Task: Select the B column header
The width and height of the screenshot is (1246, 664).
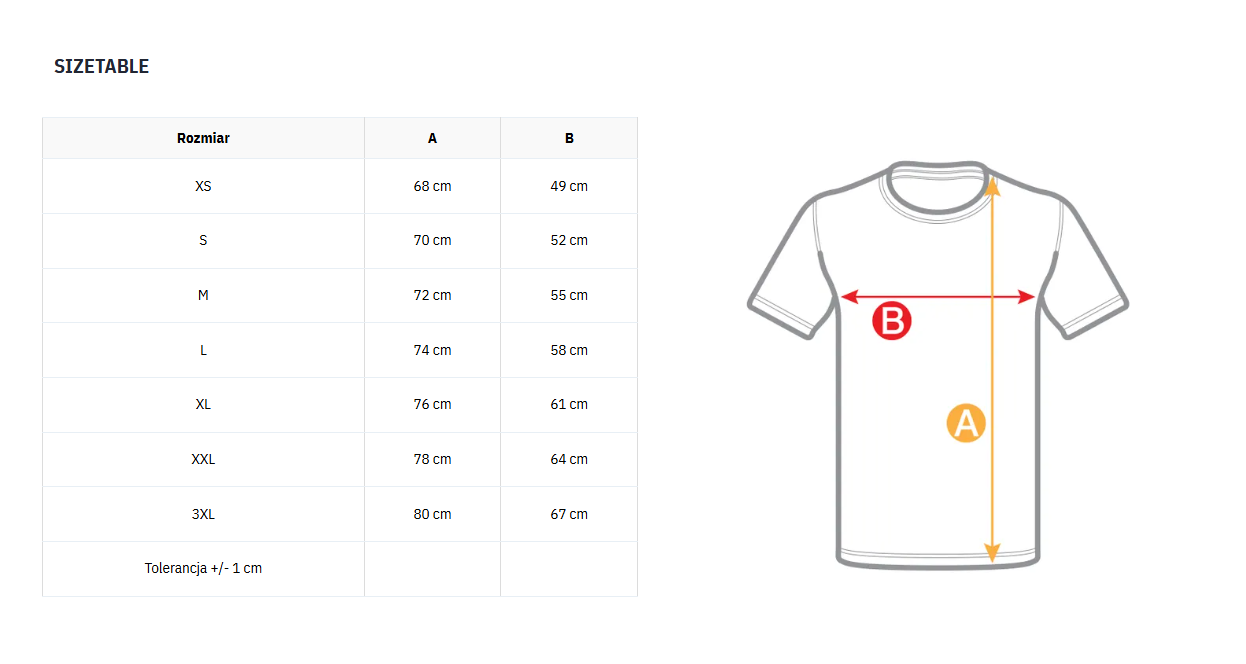Action: point(569,138)
